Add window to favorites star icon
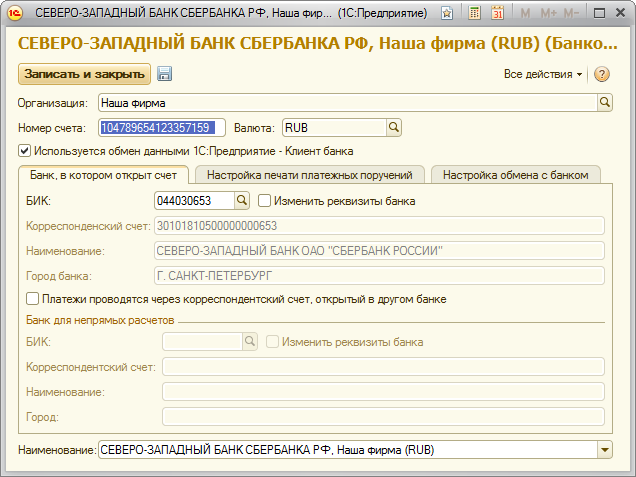Image resolution: width=636 pixels, height=477 pixels. [x=447, y=13]
